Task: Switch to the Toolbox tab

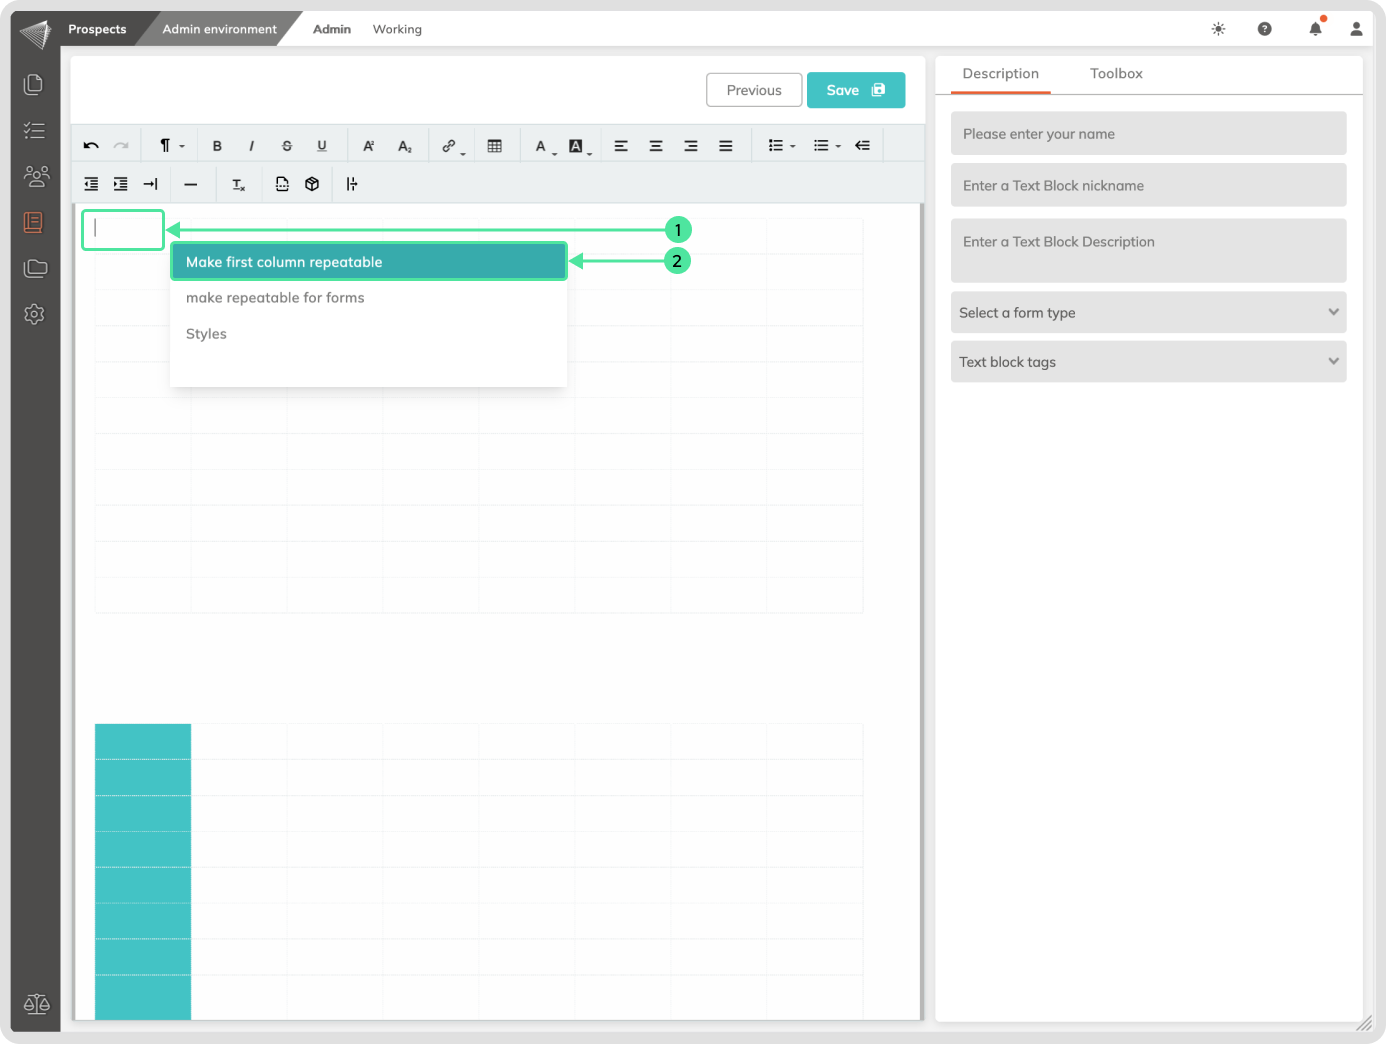Action: click(x=1116, y=74)
